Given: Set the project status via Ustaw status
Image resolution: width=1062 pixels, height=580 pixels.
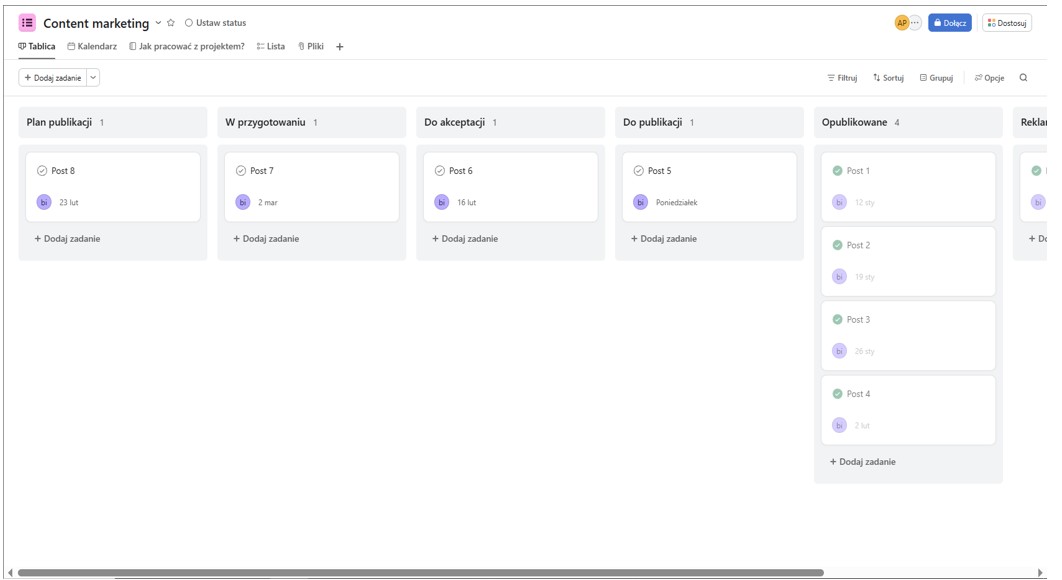Looking at the screenshot, I should (x=215, y=23).
